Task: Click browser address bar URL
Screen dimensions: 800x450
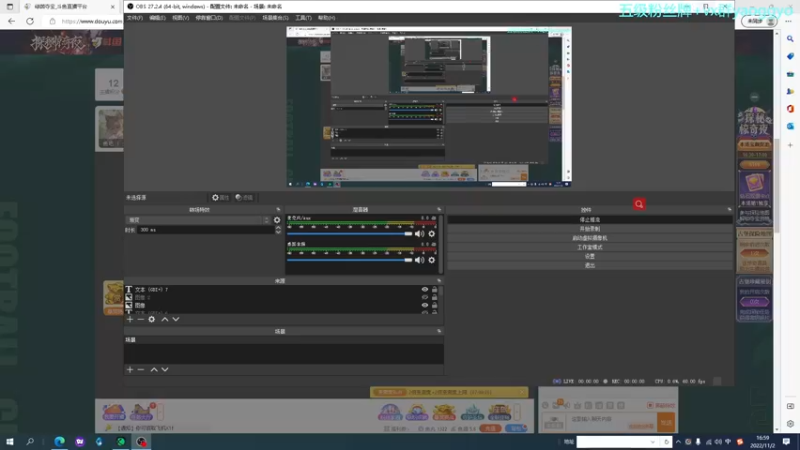Action: coord(92,21)
